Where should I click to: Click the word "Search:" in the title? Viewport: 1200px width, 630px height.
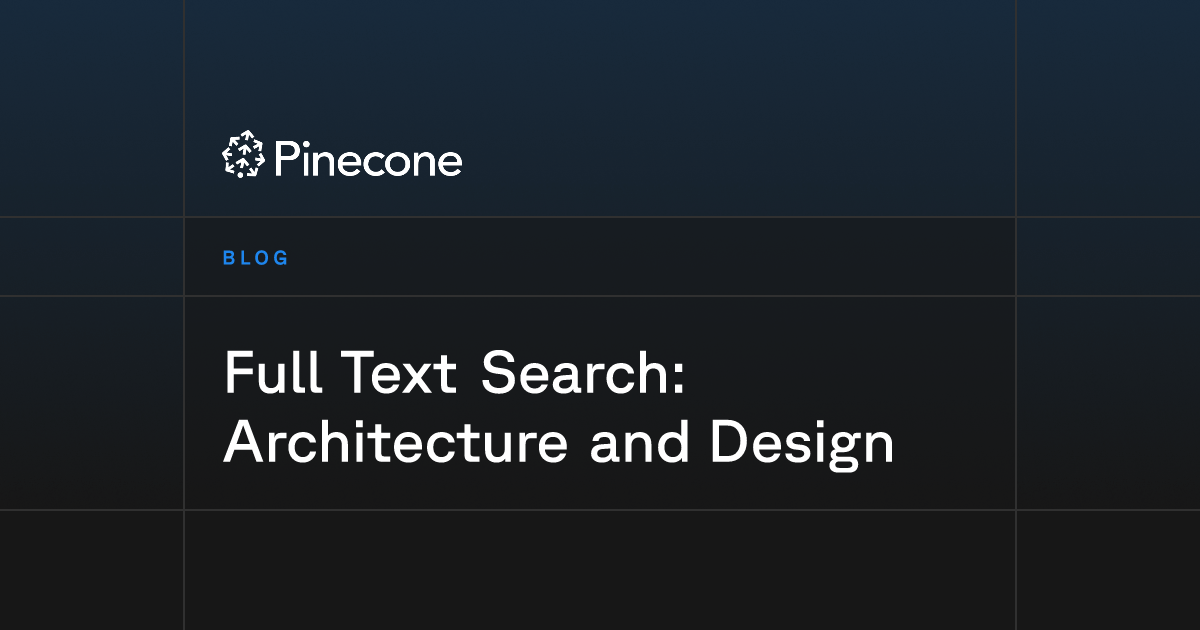click(x=583, y=372)
